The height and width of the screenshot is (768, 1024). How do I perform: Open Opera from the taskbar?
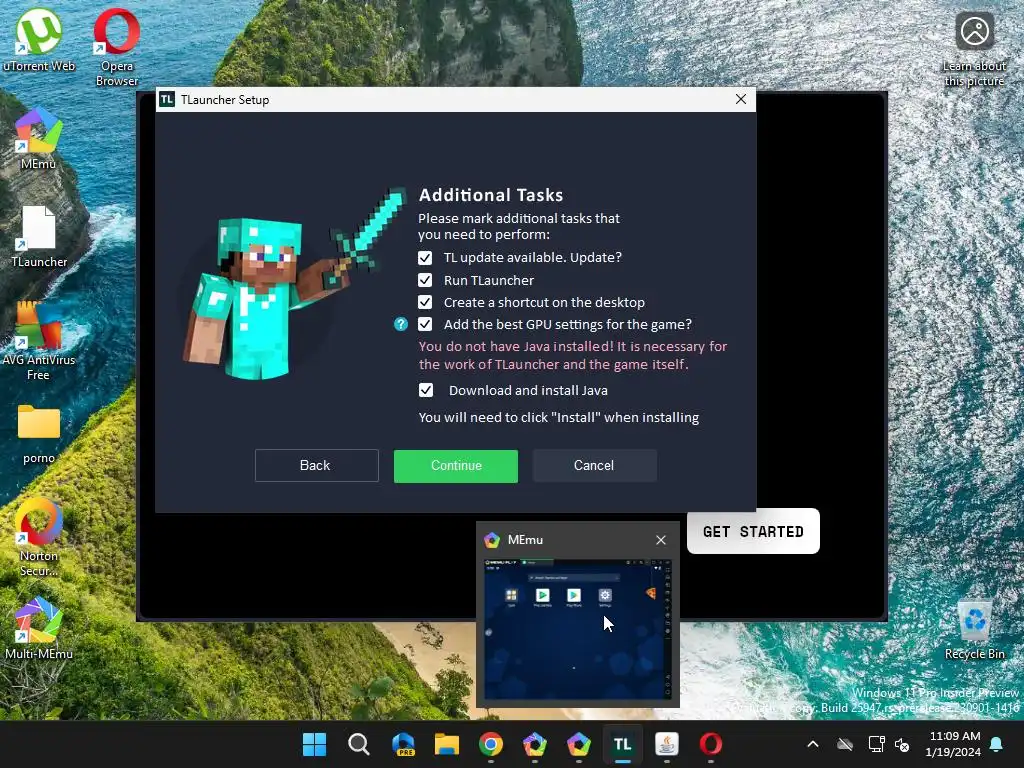click(711, 744)
